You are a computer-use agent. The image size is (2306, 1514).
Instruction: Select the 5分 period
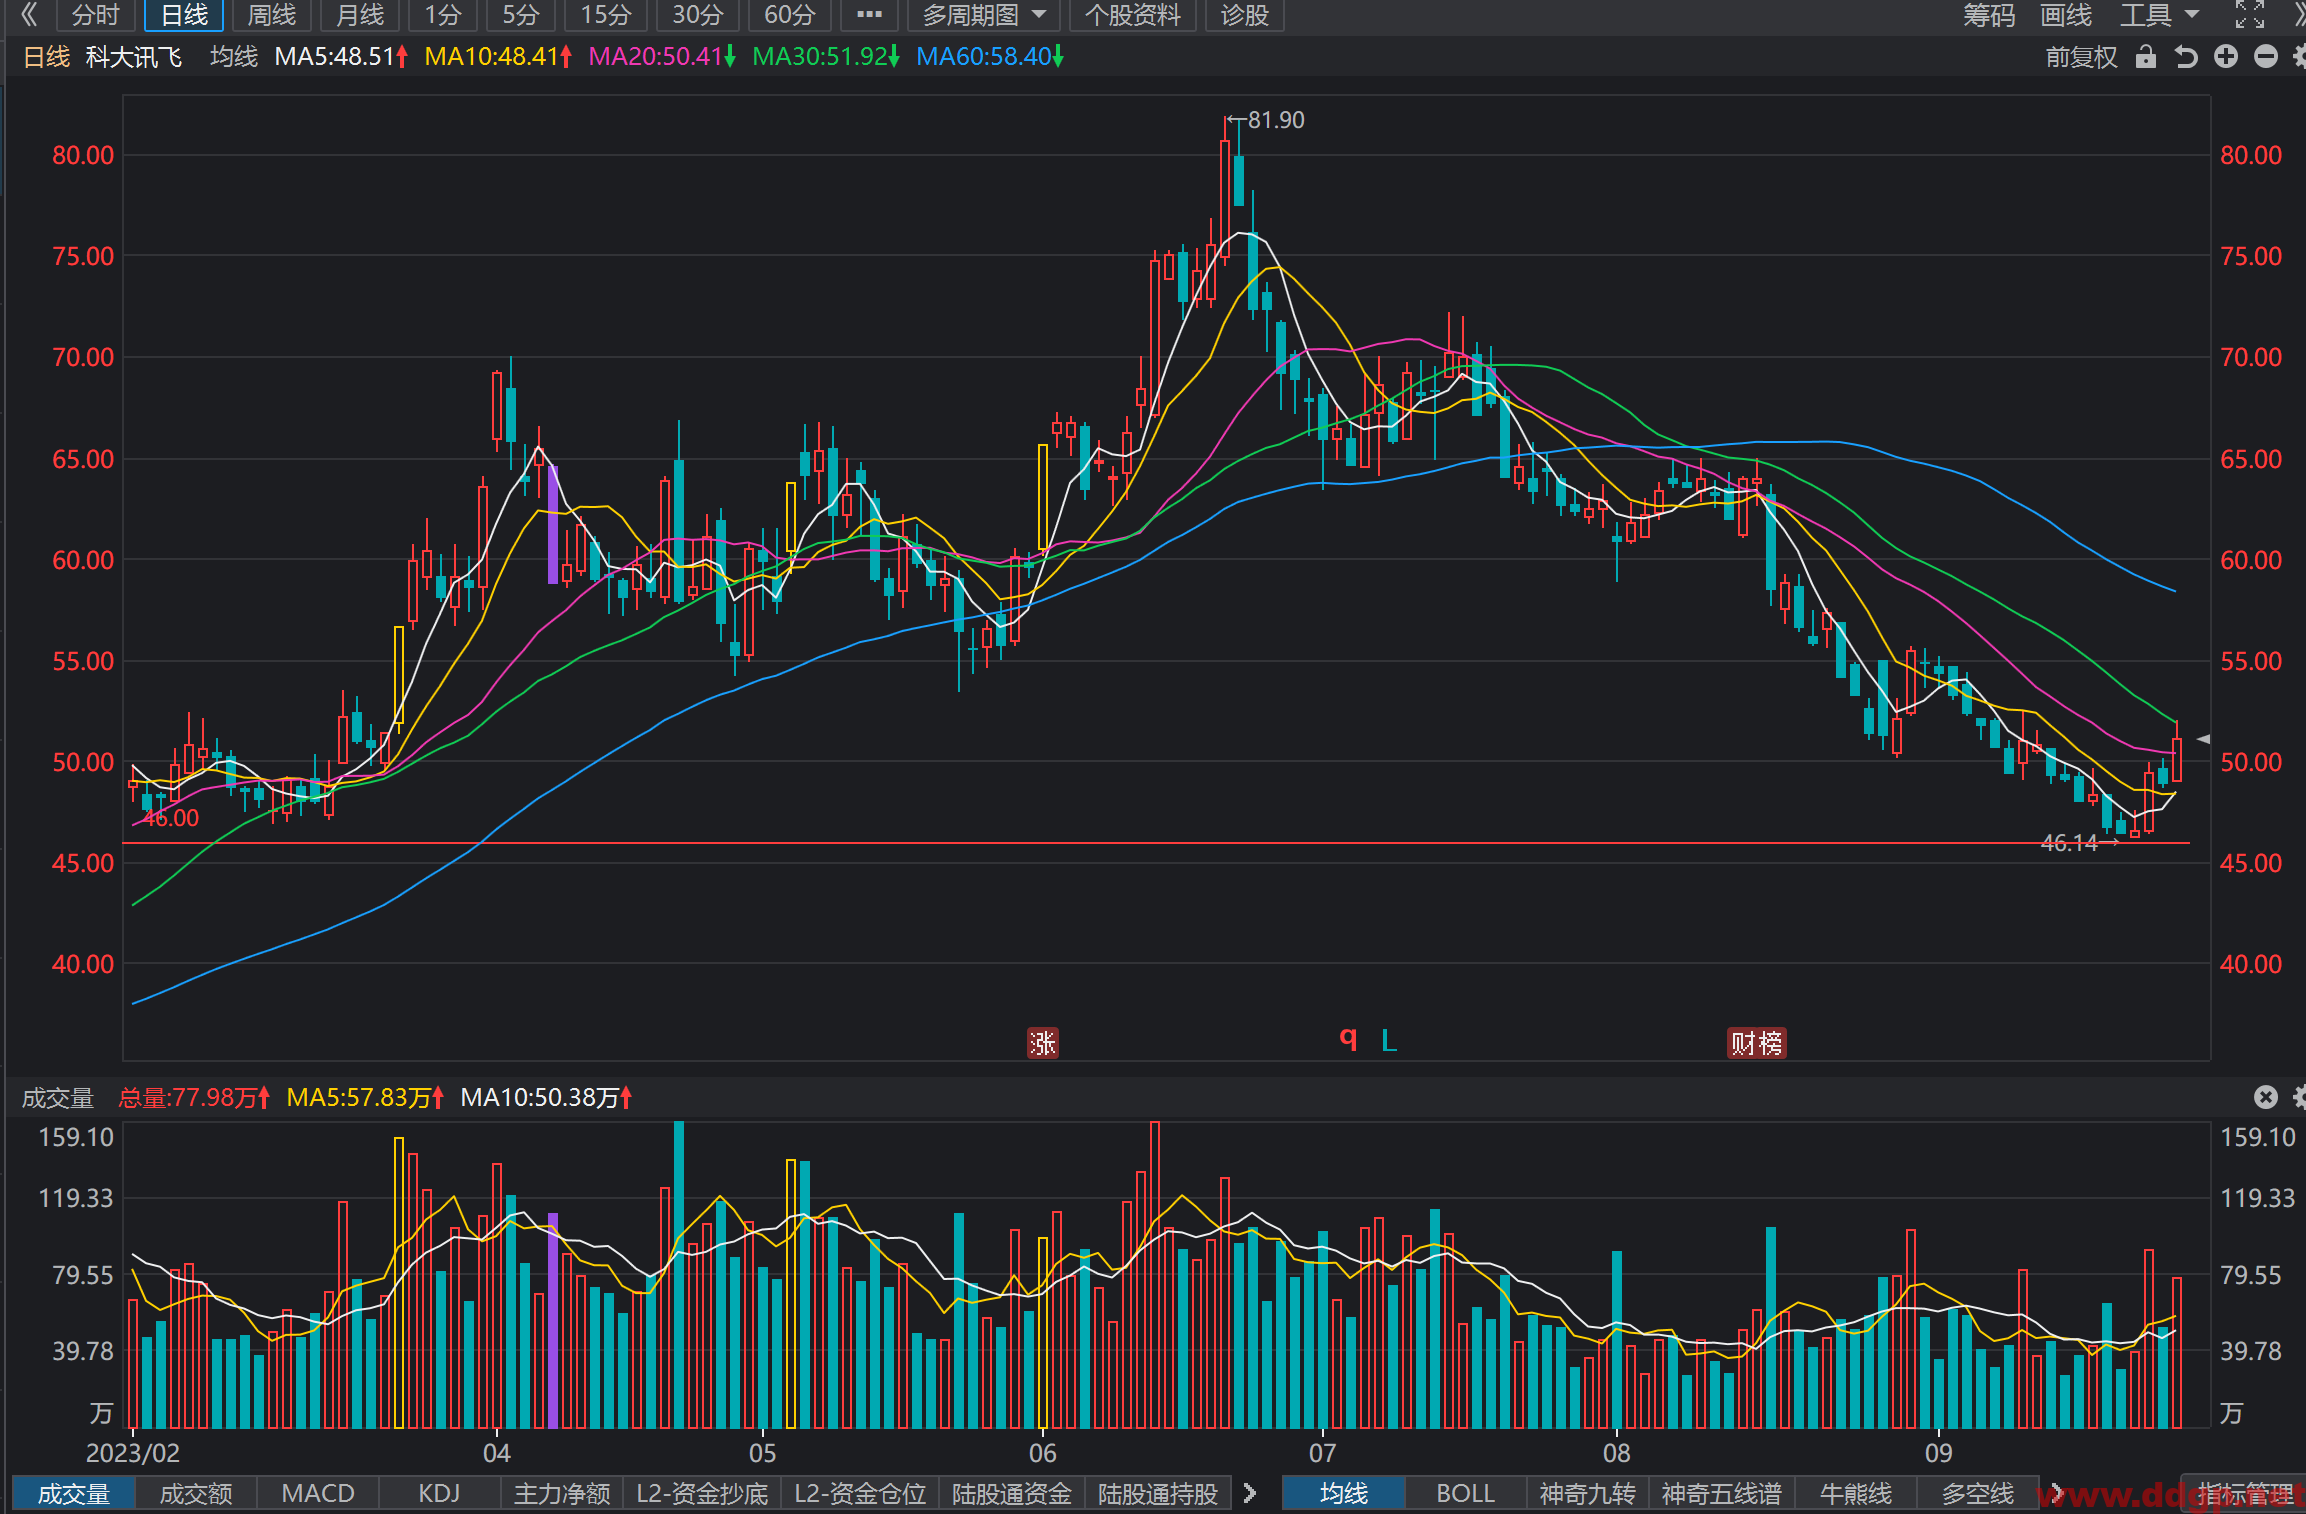521,15
